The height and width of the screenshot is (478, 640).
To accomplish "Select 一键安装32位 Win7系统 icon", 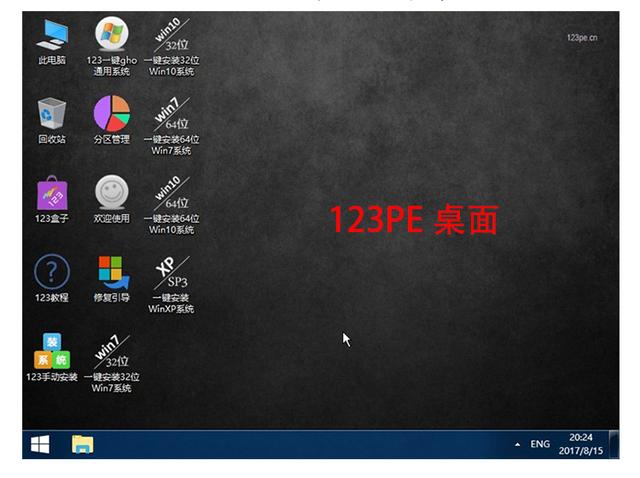I will tap(111, 364).
